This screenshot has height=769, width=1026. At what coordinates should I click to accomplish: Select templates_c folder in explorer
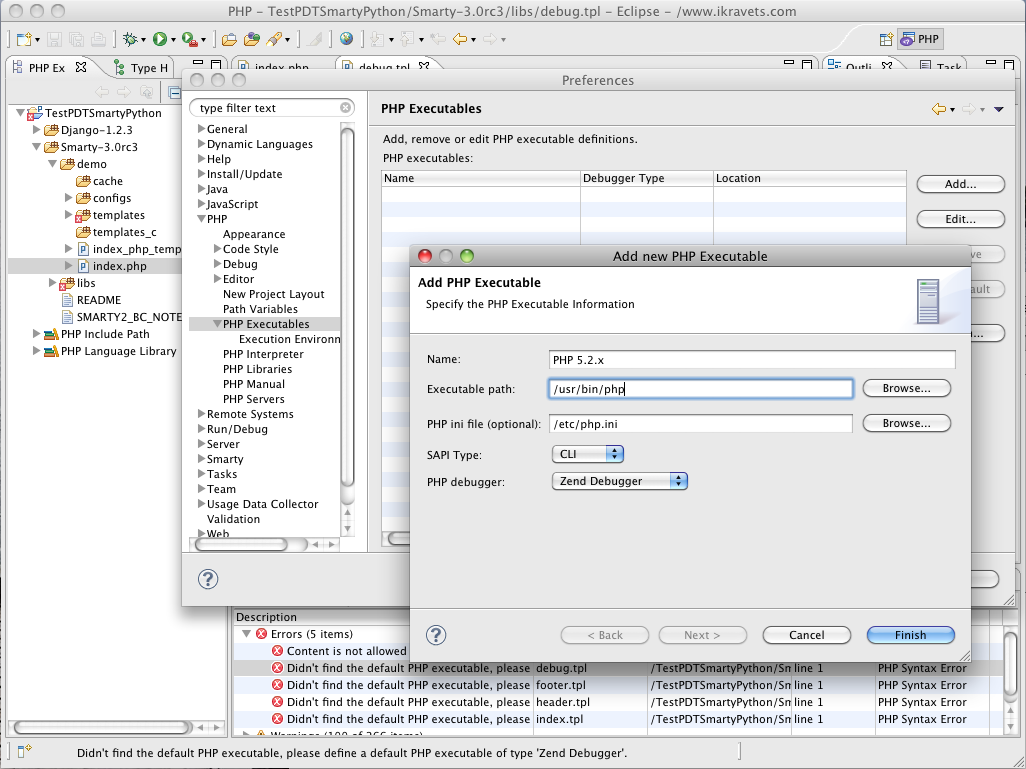click(x=124, y=232)
